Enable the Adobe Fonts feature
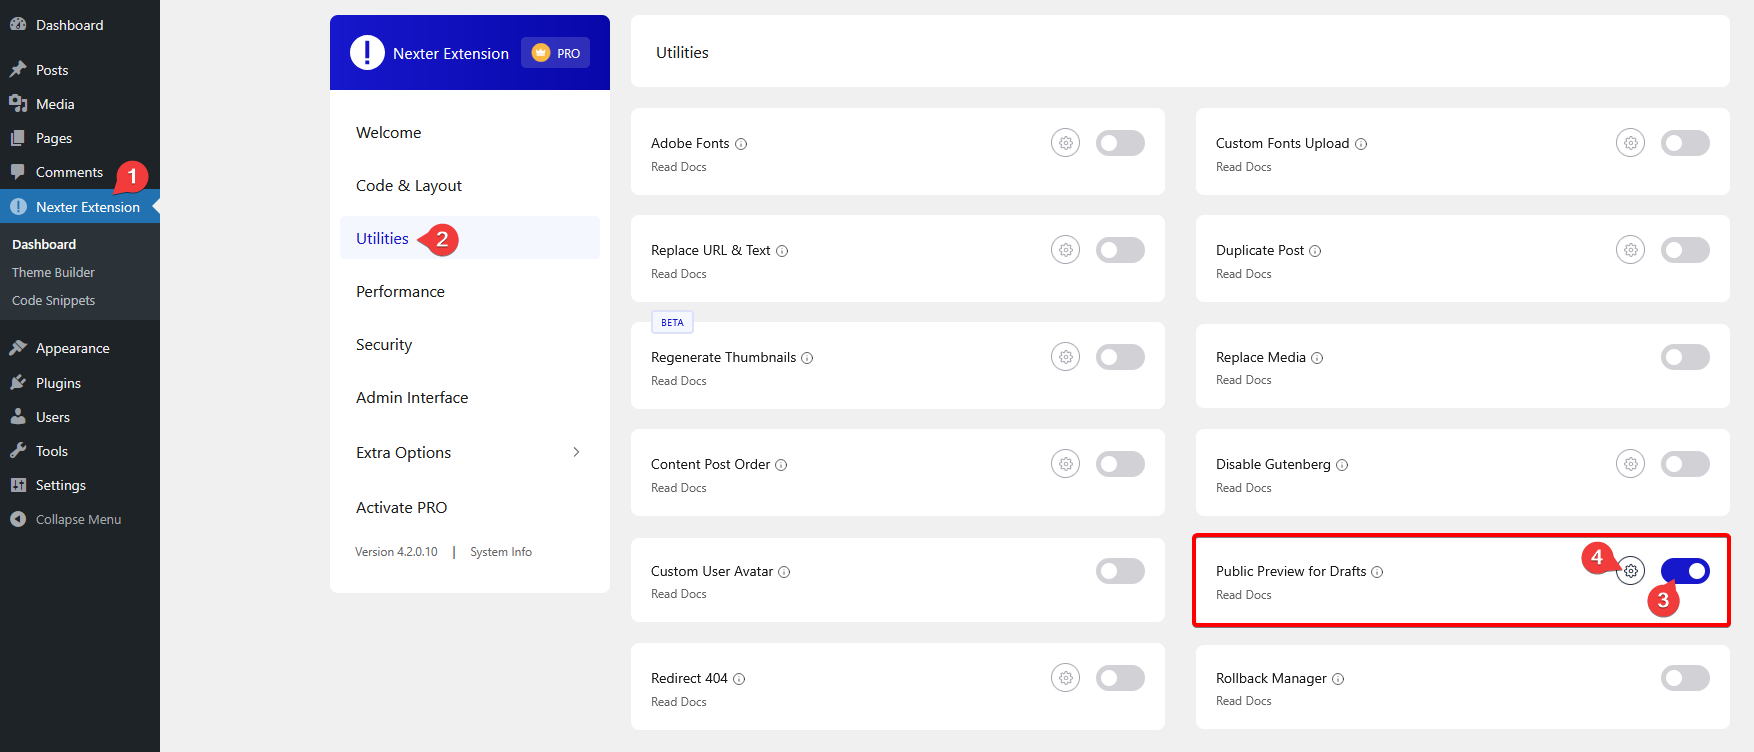The image size is (1754, 752). click(x=1120, y=142)
